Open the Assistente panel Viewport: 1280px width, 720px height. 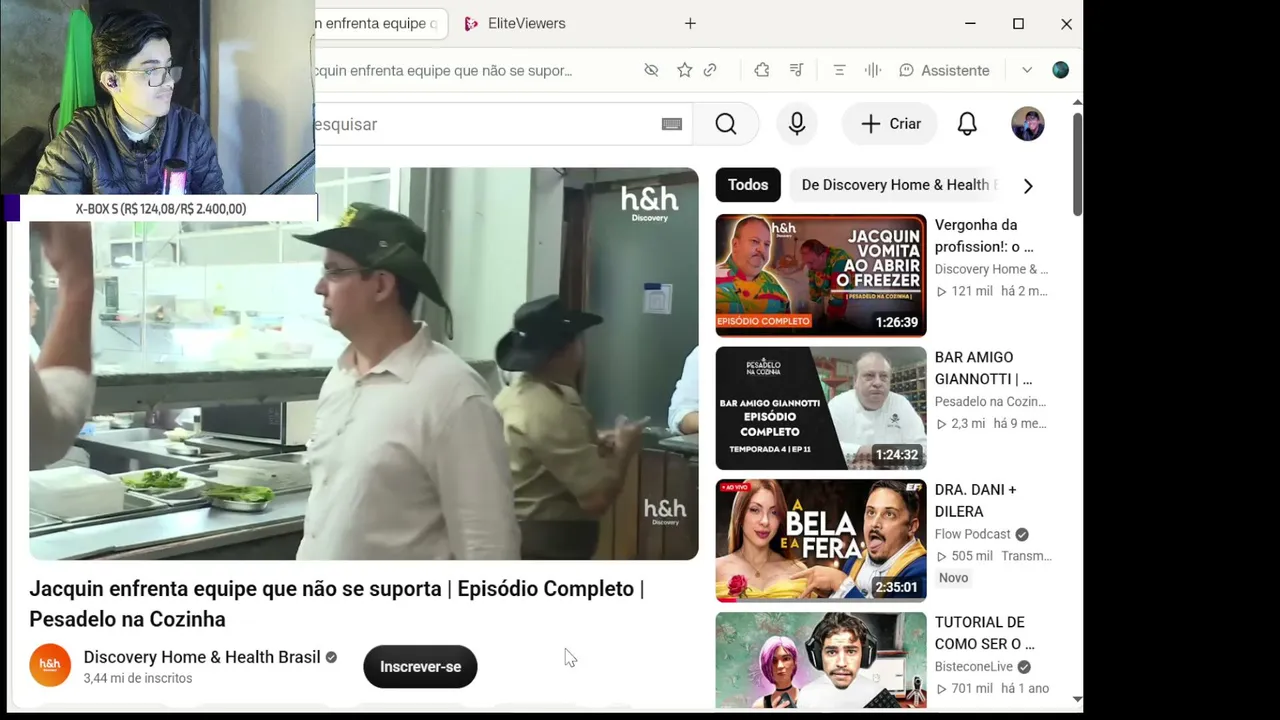click(944, 70)
